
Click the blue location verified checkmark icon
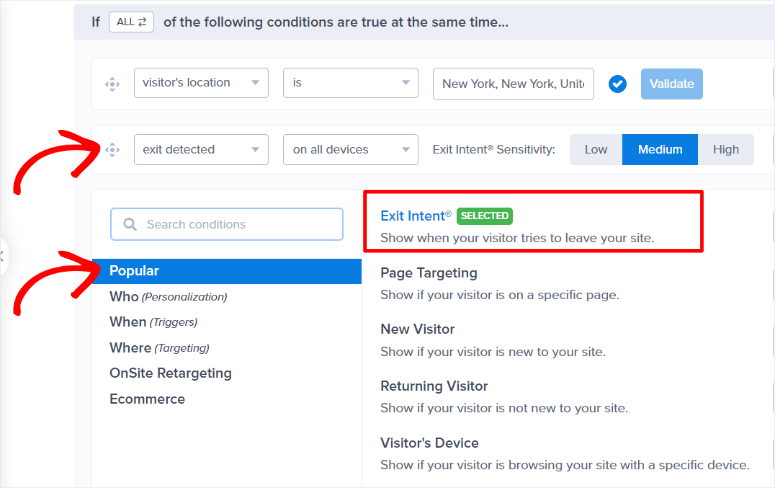617,84
